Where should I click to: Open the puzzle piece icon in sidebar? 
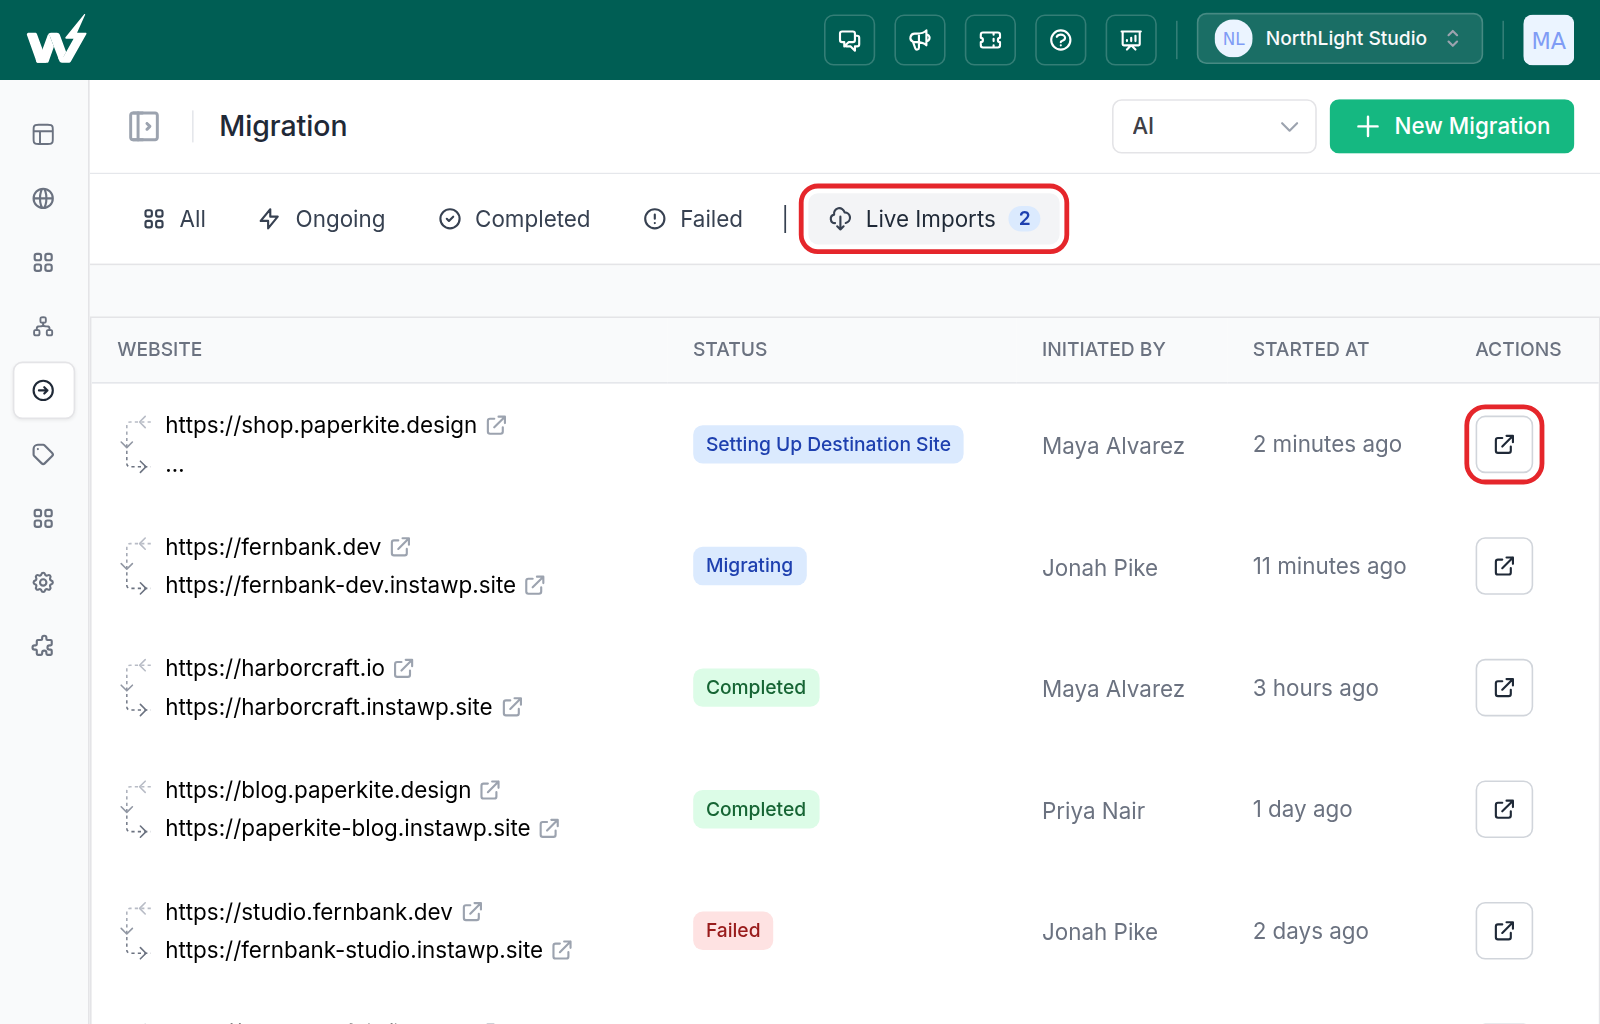pos(43,647)
